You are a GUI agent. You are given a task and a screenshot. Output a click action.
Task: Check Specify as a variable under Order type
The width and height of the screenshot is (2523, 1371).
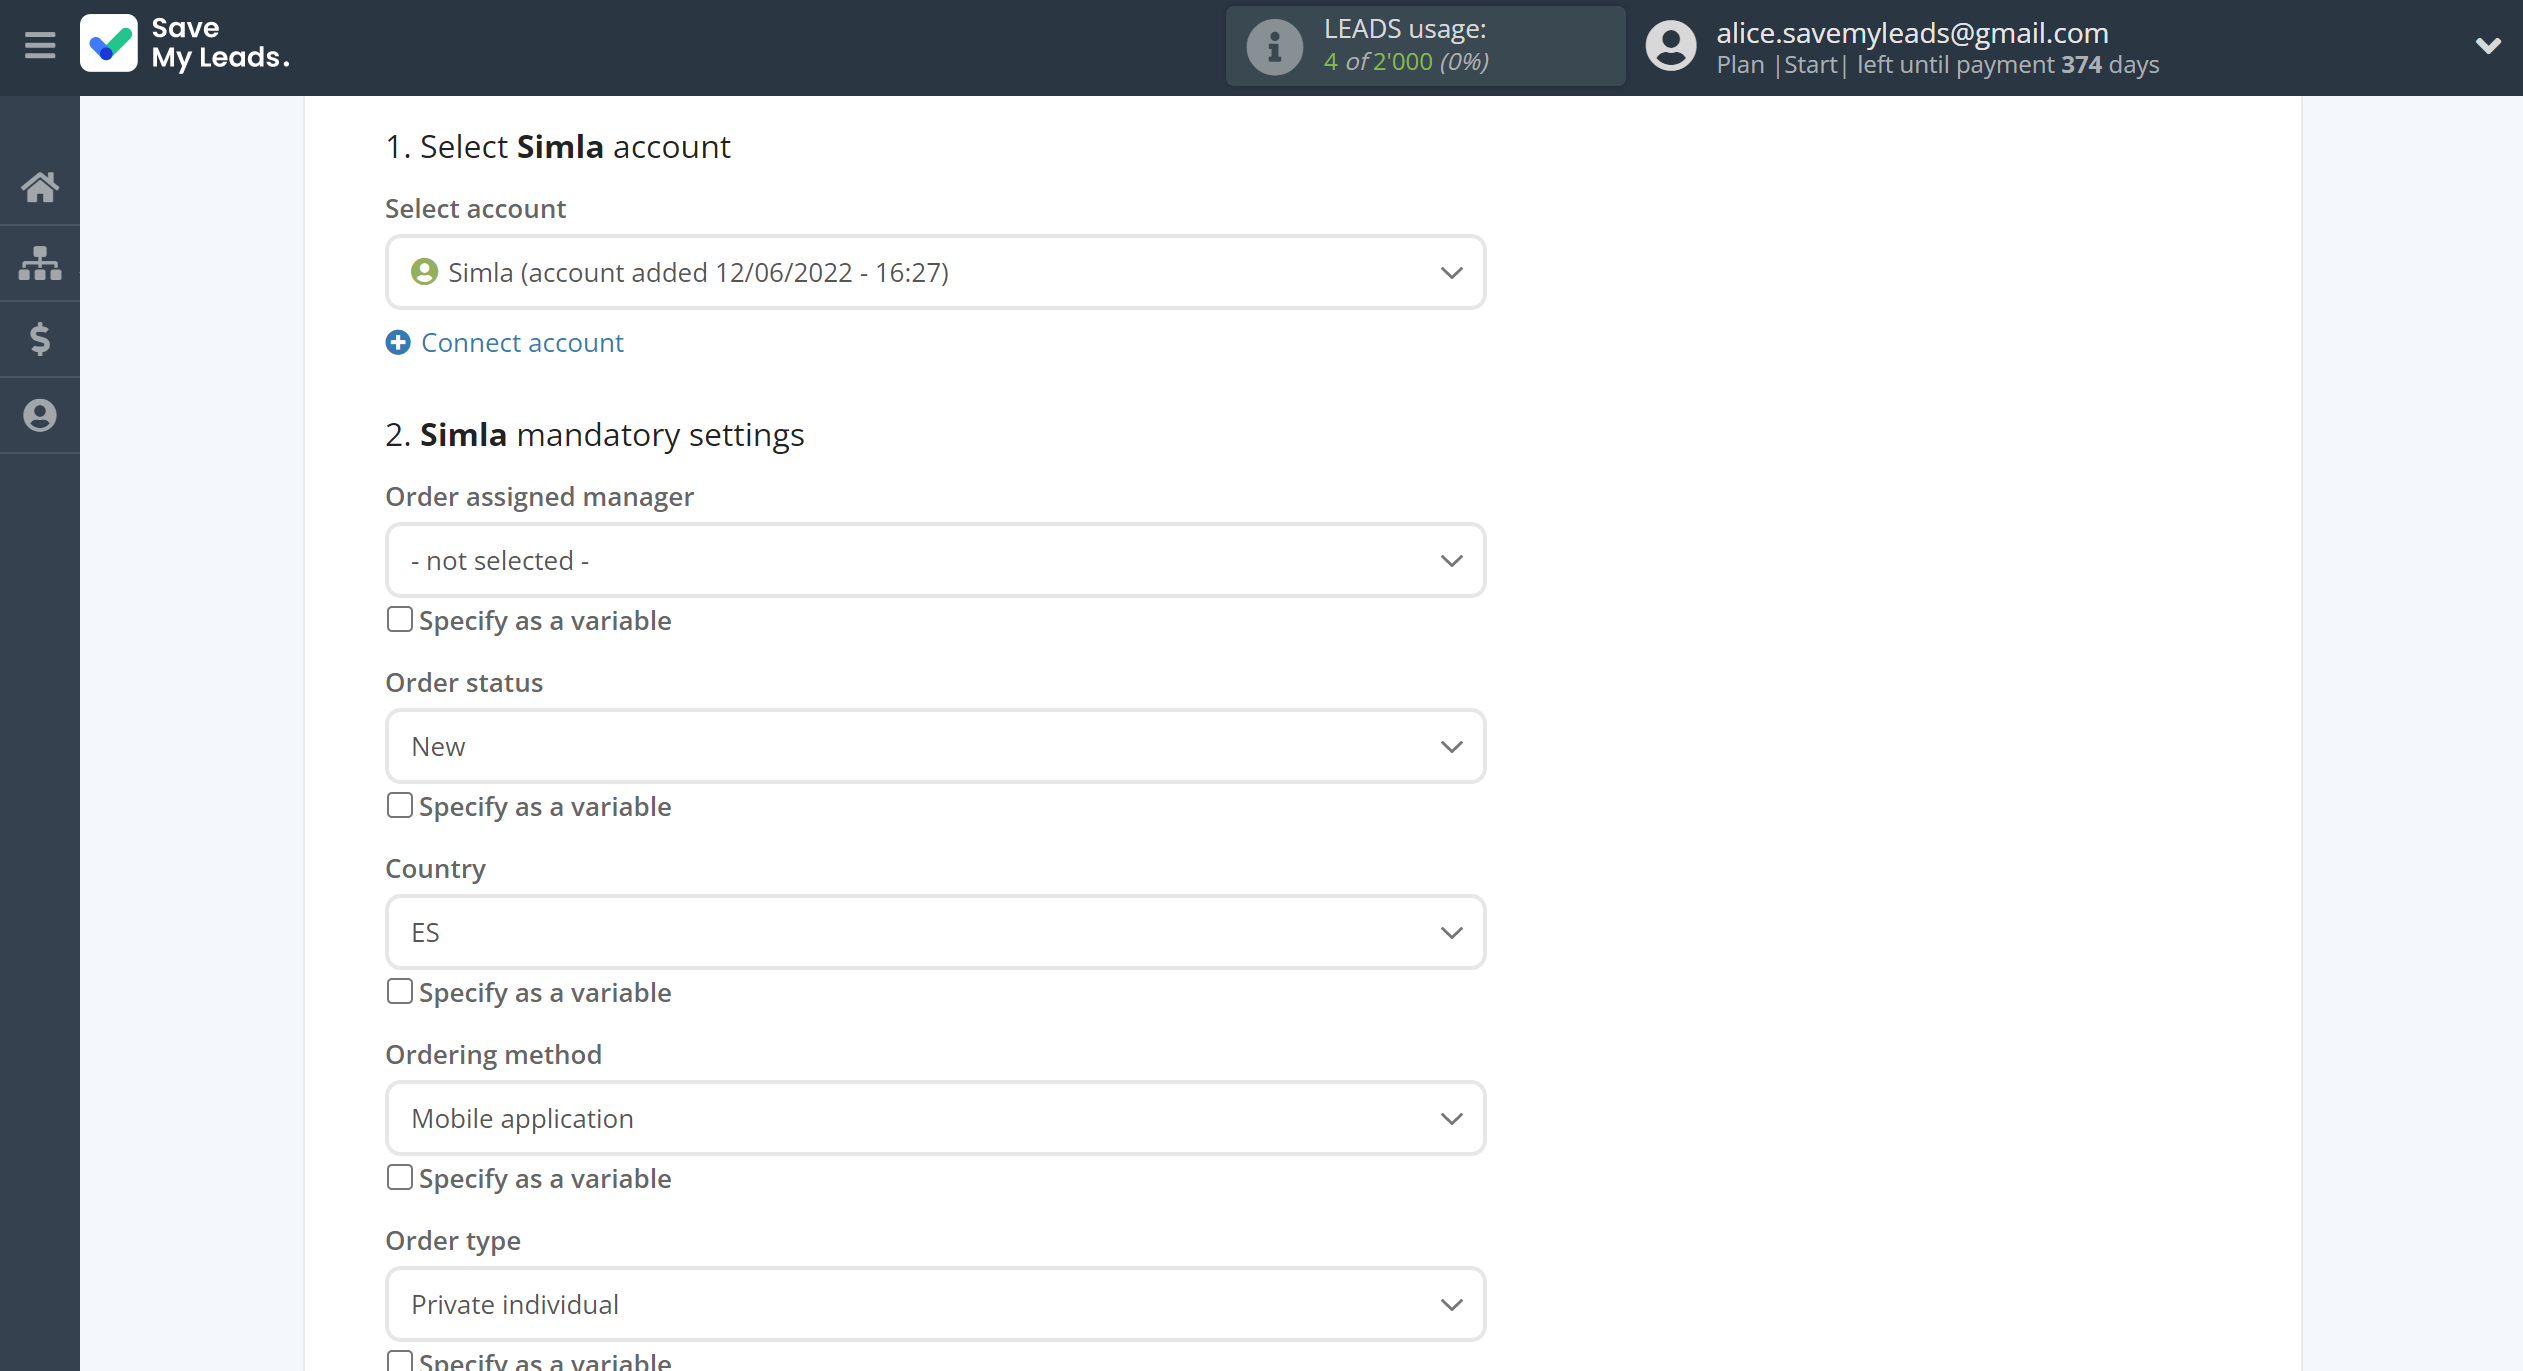tap(399, 1361)
